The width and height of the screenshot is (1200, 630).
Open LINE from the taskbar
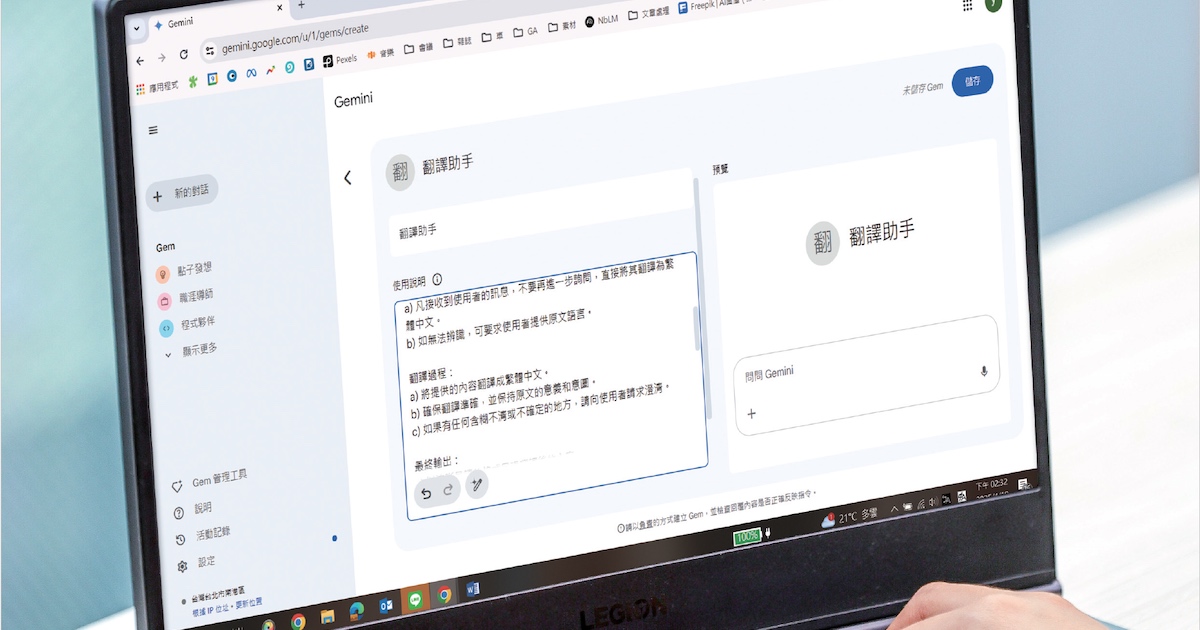[x=415, y=598]
